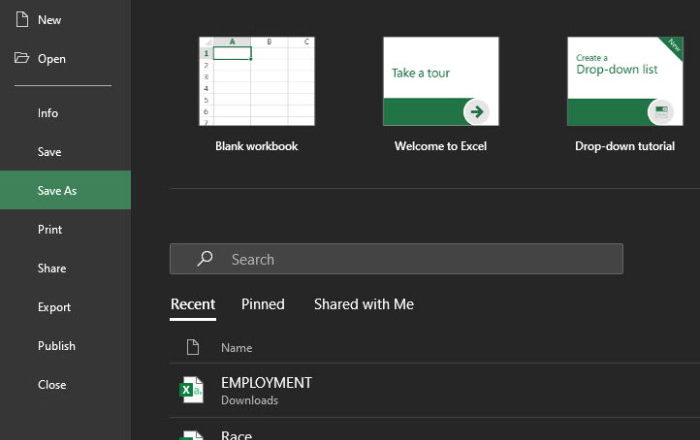Select Save As in the sidebar
This screenshot has width=700, height=440.
point(57,190)
